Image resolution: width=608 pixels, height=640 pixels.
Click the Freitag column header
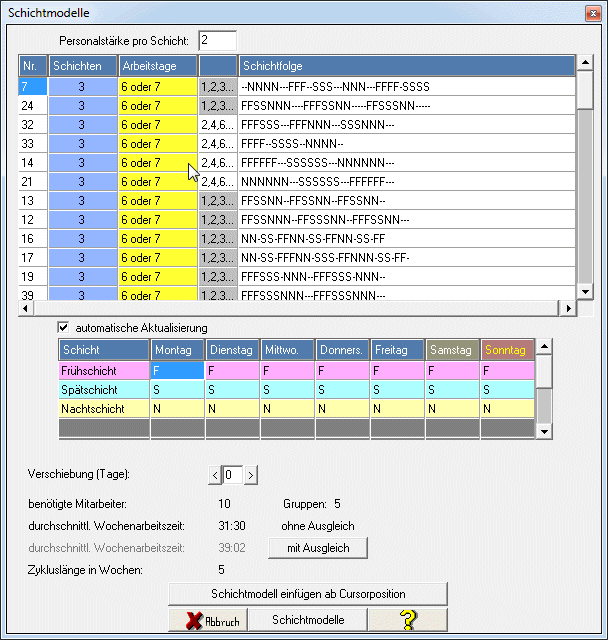[397, 350]
